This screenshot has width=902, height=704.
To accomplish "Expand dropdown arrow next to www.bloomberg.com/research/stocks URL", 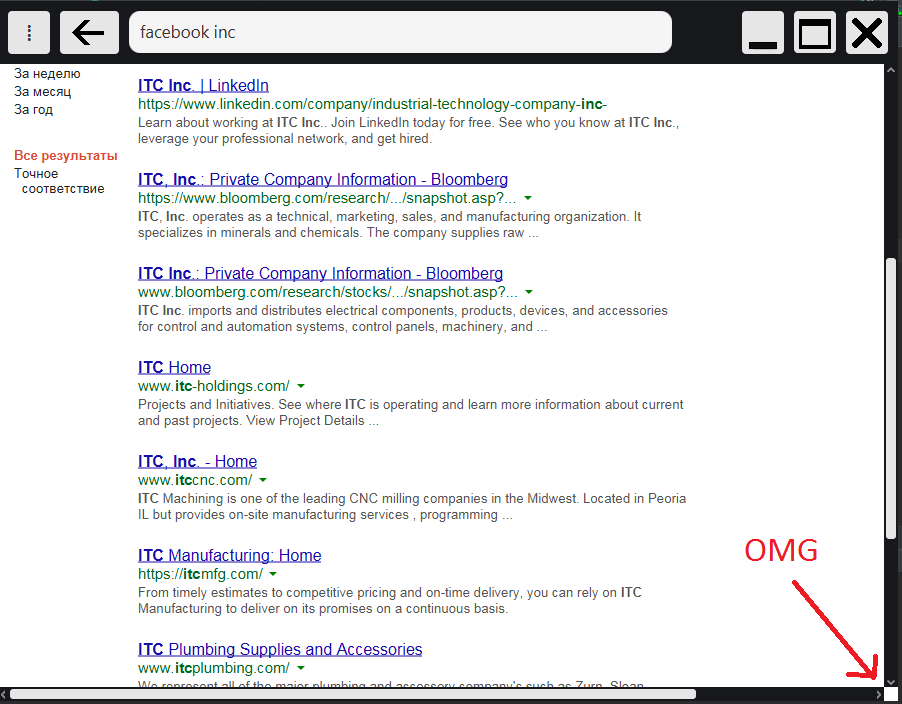I will [x=529, y=292].
